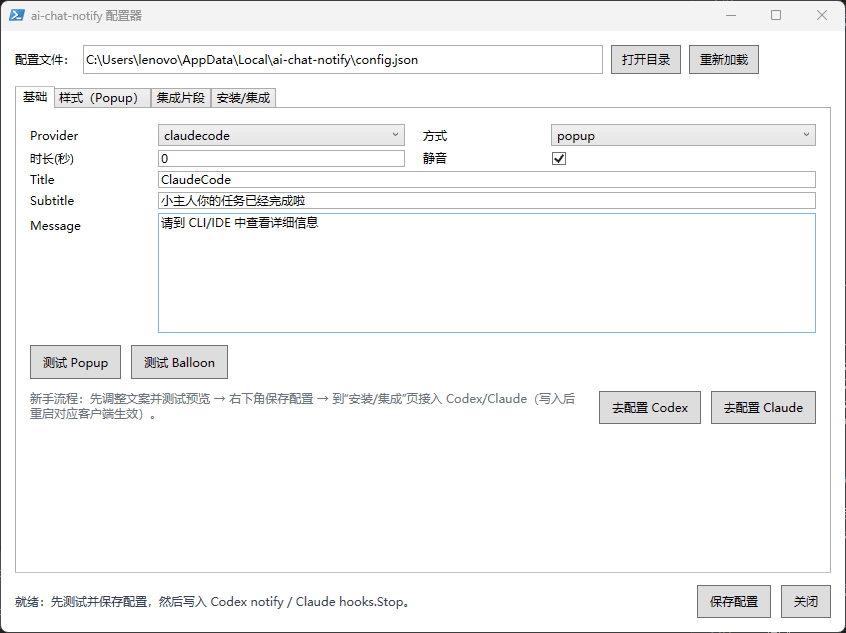
Task: Save settings using the 保存配置 button
Action: tap(733, 601)
